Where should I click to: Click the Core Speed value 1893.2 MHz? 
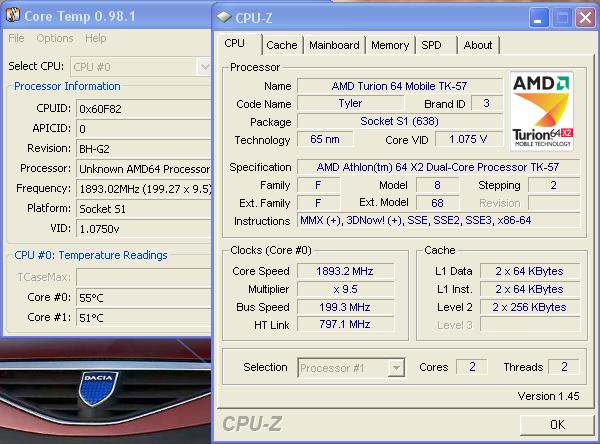click(345, 271)
